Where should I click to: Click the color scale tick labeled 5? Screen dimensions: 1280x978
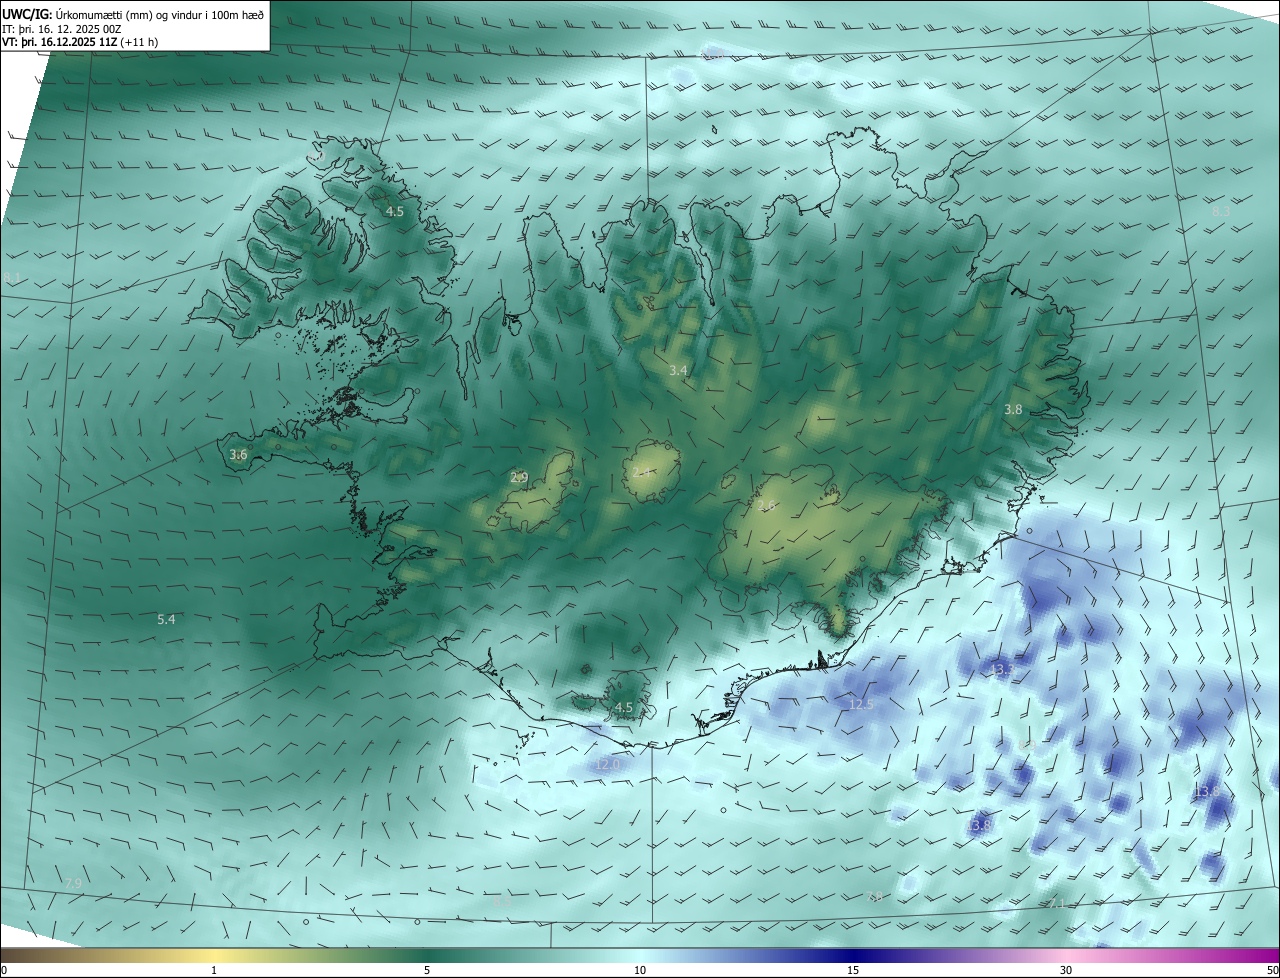point(427,970)
